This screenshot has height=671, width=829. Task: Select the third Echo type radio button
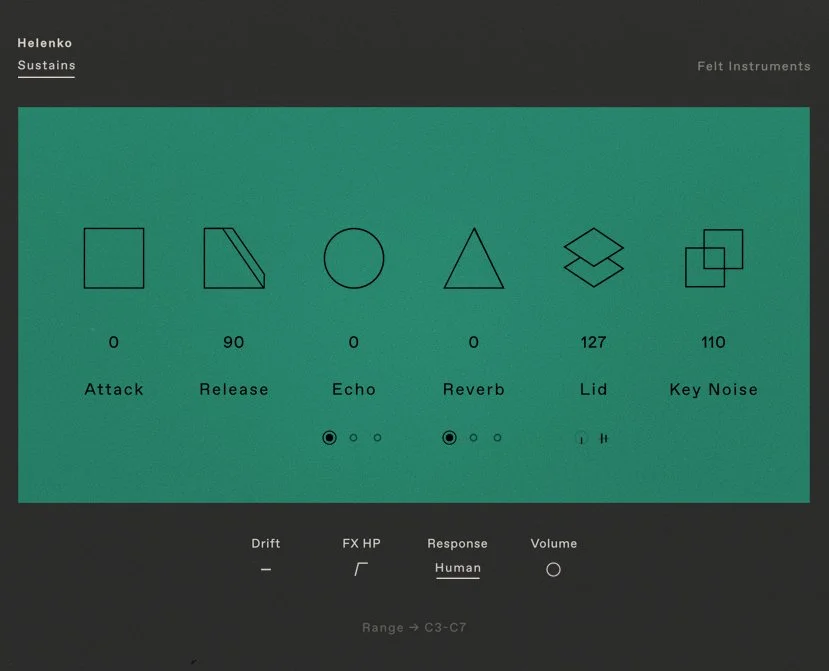377,438
